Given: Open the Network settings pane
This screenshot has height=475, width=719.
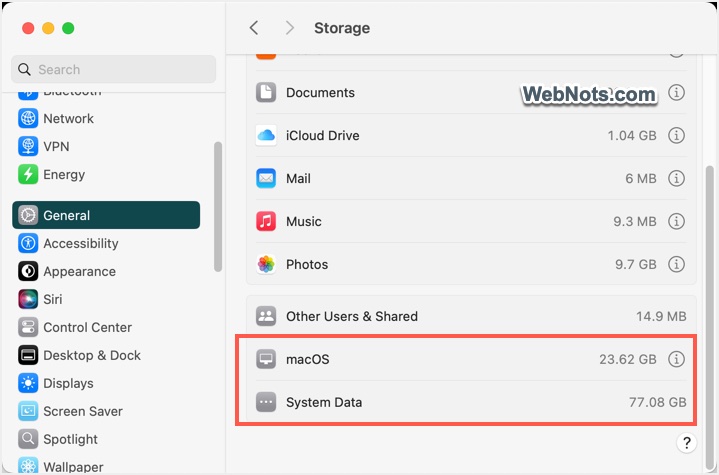Looking at the screenshot, I should tap(106, 118).
